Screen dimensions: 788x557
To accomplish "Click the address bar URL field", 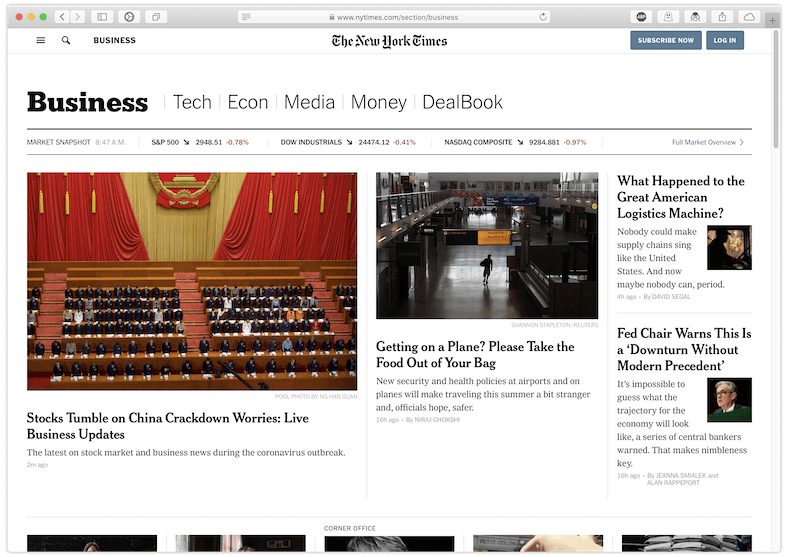I will click(x=394, y=17).
